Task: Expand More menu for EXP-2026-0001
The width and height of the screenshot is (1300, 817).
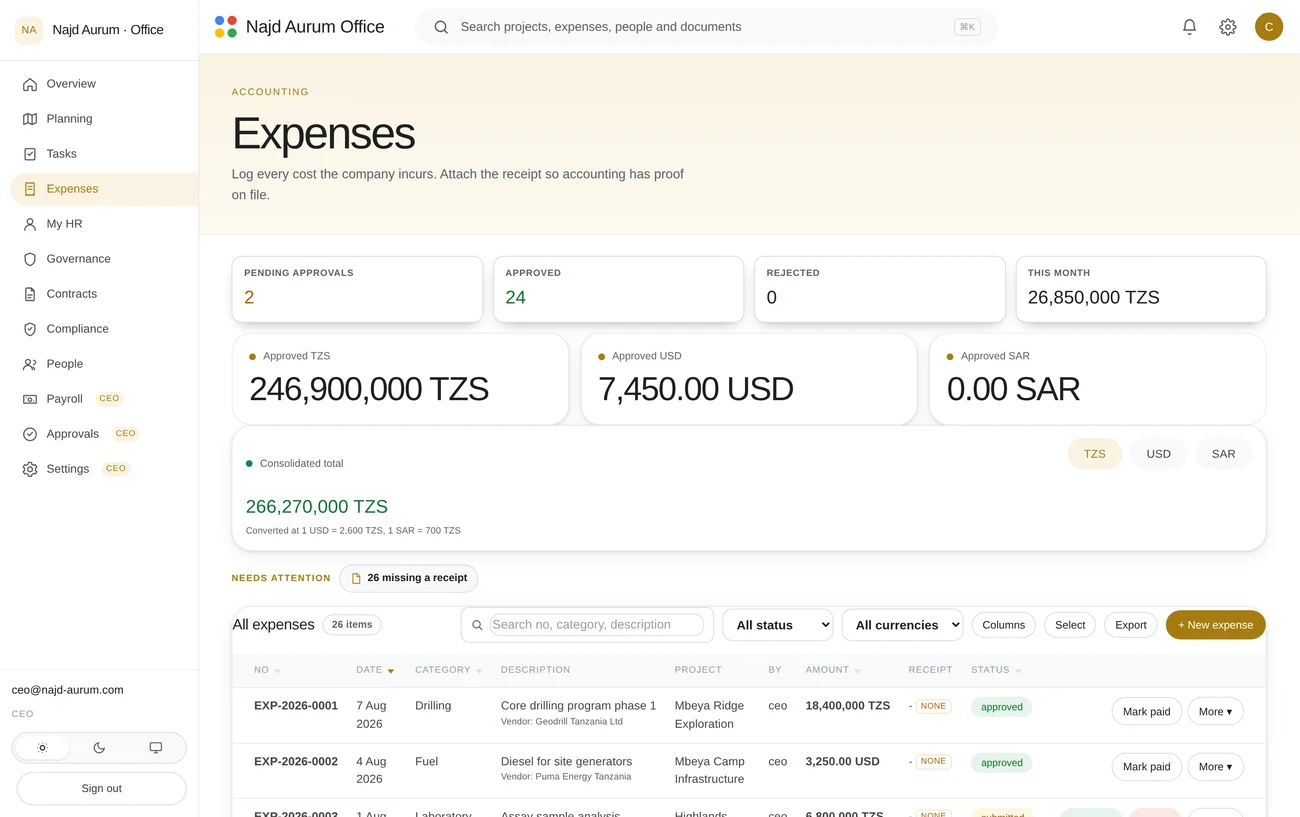Action: click(1215, 712)
